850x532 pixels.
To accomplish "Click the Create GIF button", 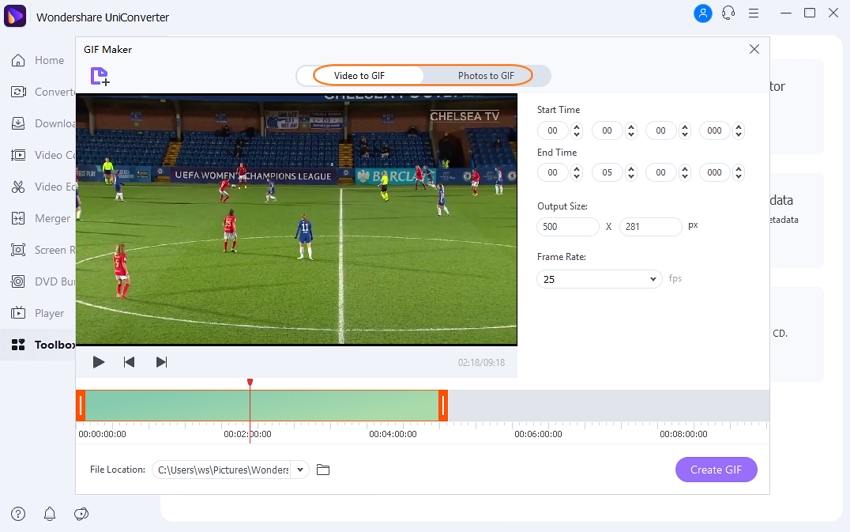I will [716, 470].
